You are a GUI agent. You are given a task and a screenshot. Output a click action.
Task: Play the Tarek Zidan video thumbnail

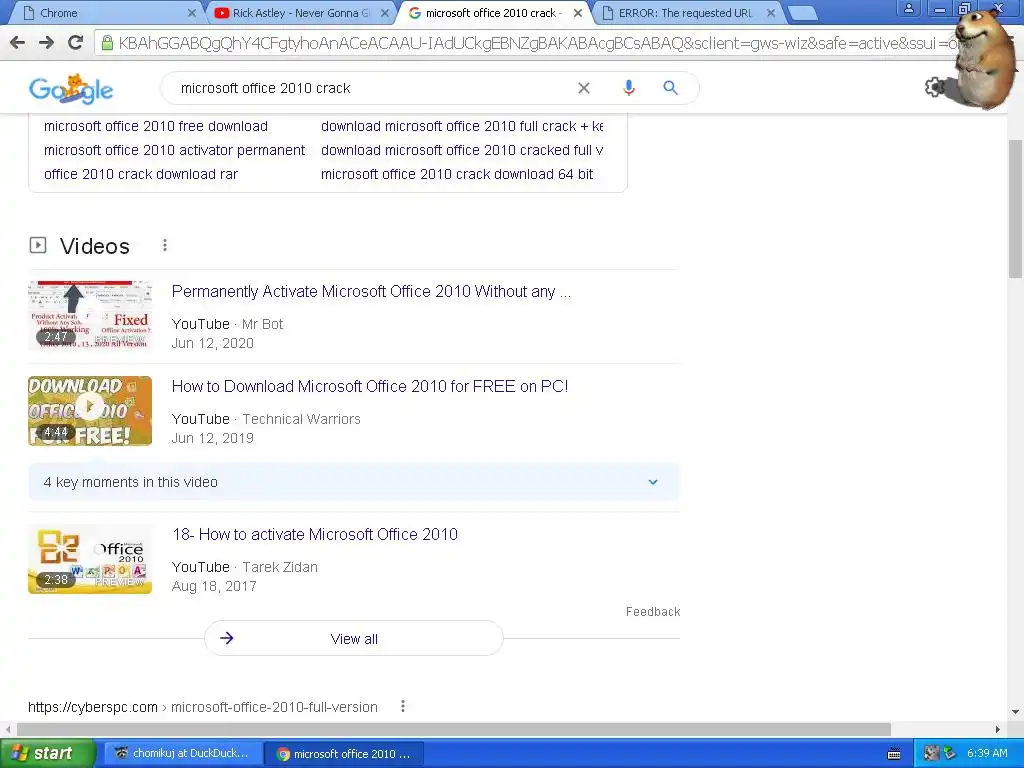pos(90,559)
